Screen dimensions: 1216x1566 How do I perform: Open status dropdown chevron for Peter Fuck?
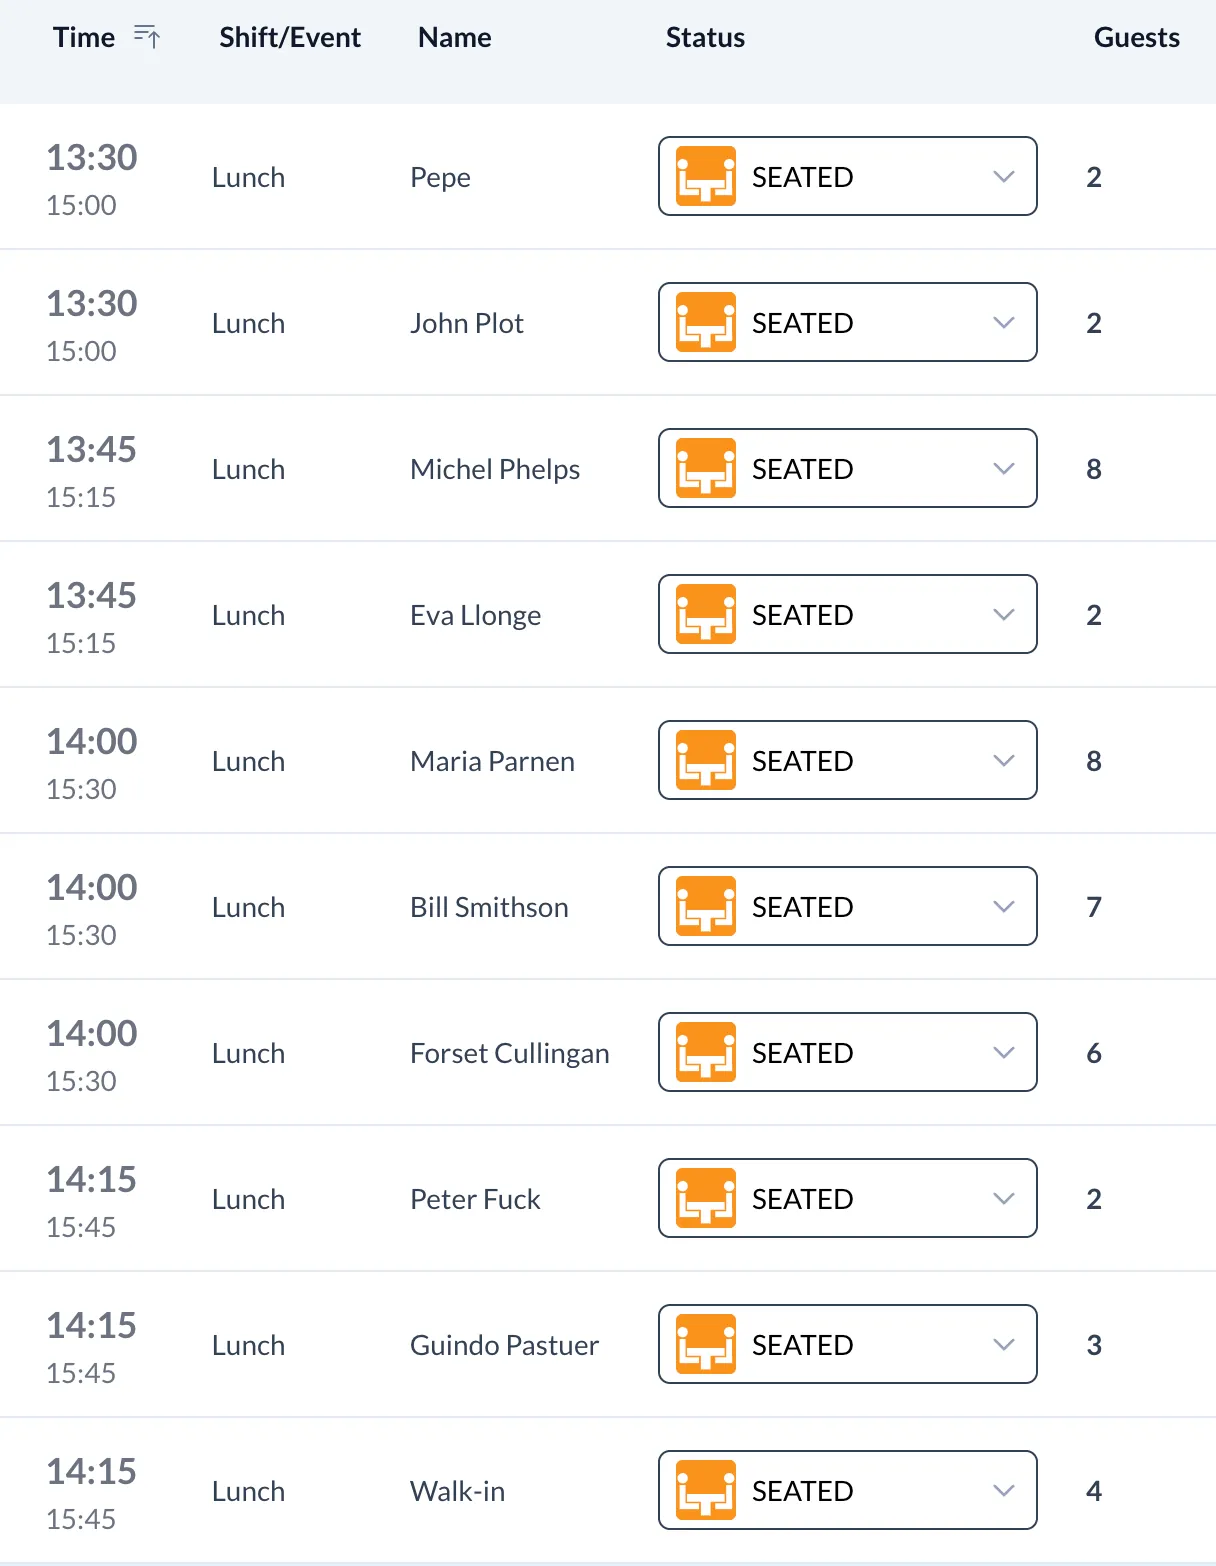coord(1004,1198)
